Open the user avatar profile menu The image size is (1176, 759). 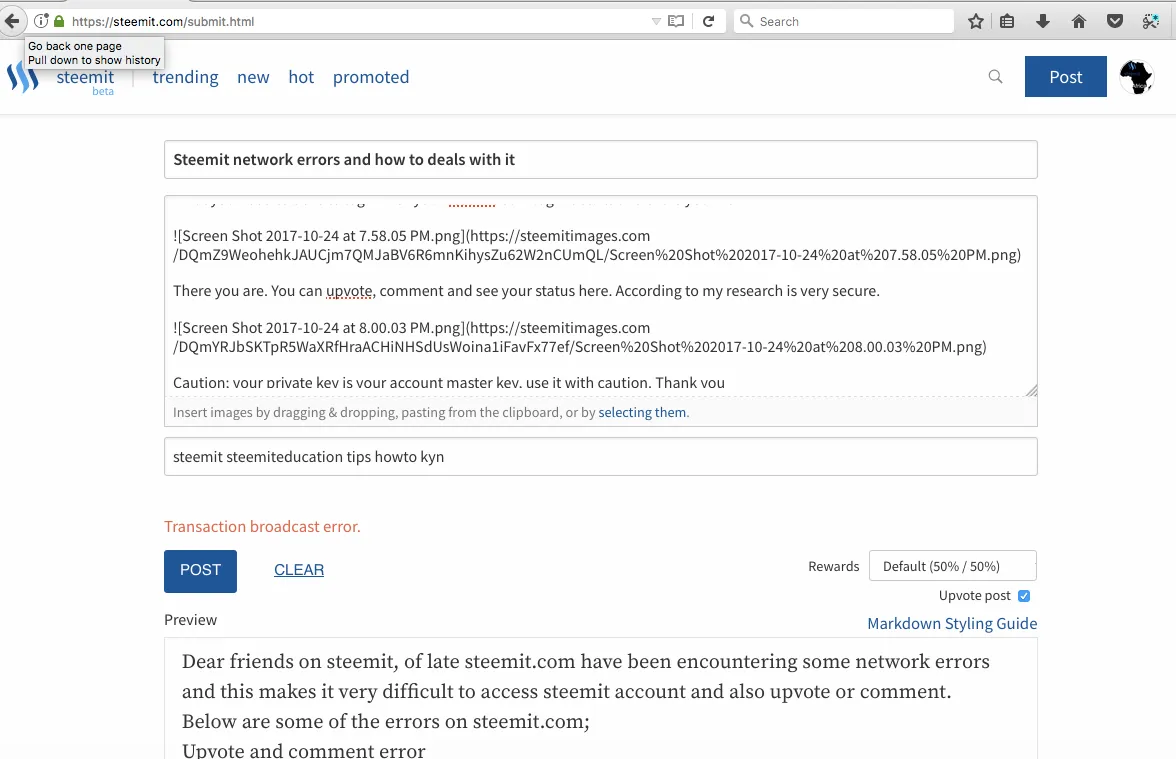1136,76
